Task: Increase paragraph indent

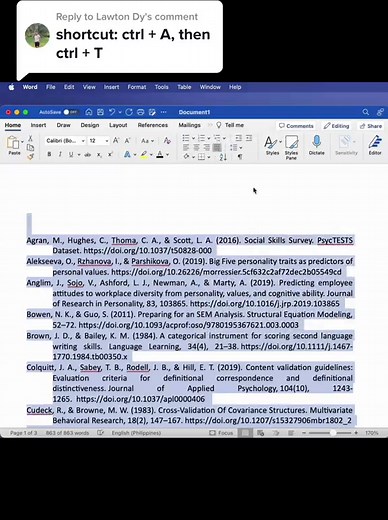Action: [x=249, y=138]
